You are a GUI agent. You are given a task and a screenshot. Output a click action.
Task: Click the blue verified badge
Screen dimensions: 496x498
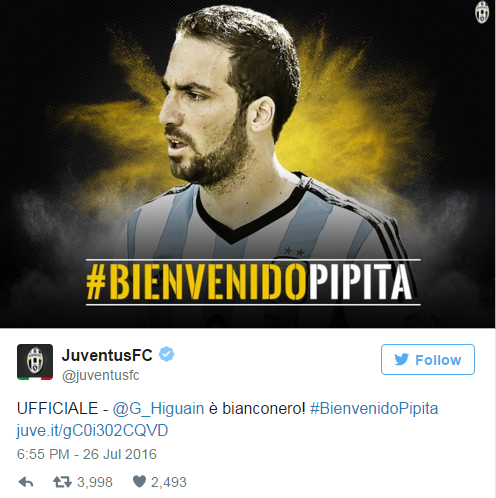[x=166, y=355]
